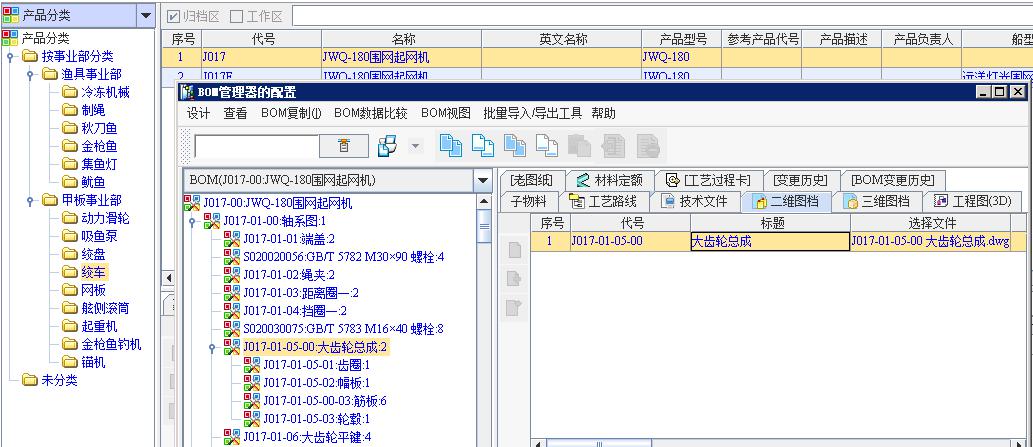This screenshot has height=447, width=1033.
Task: Click the 大齿轮总成 title cell
Action: pyautogui.click(x=770, y=241)
